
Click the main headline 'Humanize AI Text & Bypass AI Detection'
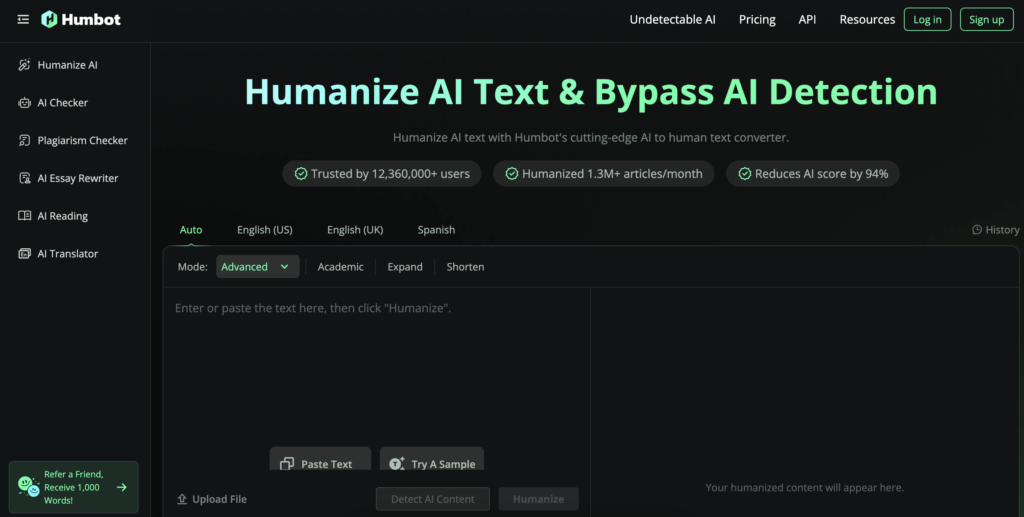(x=591, y=91)
